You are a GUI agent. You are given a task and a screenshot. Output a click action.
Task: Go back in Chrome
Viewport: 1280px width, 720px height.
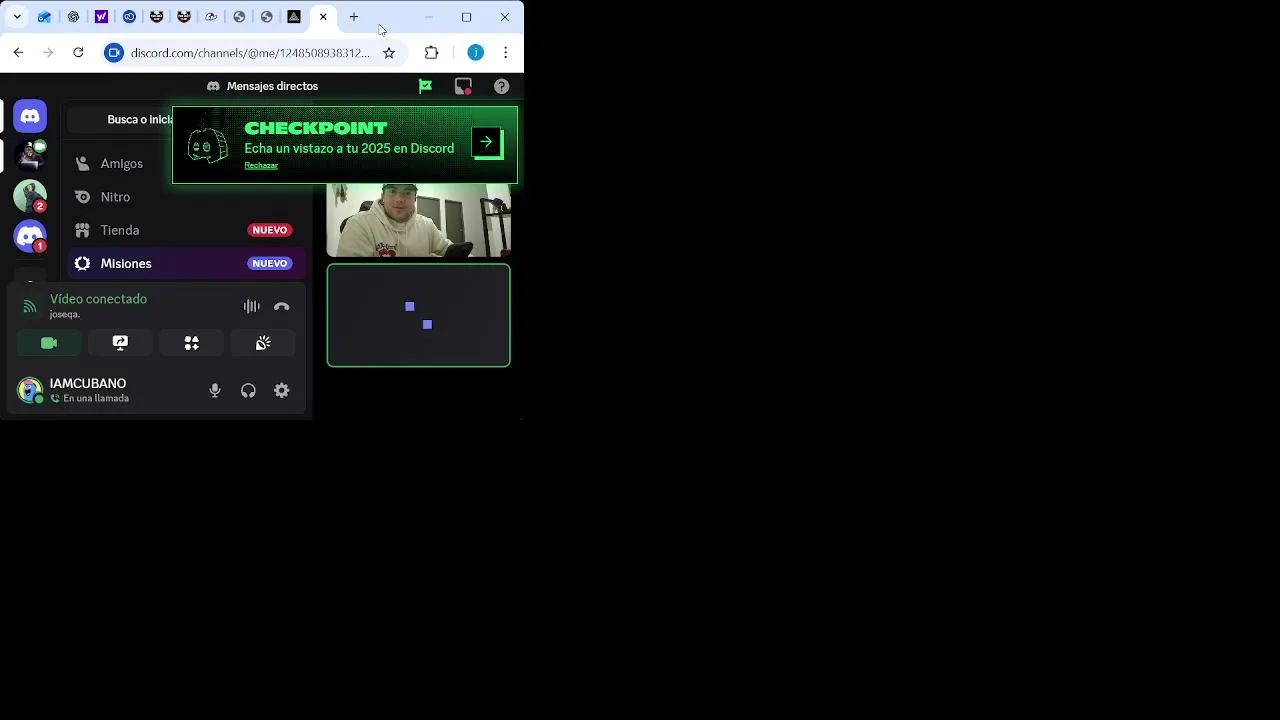click(18, 53)
